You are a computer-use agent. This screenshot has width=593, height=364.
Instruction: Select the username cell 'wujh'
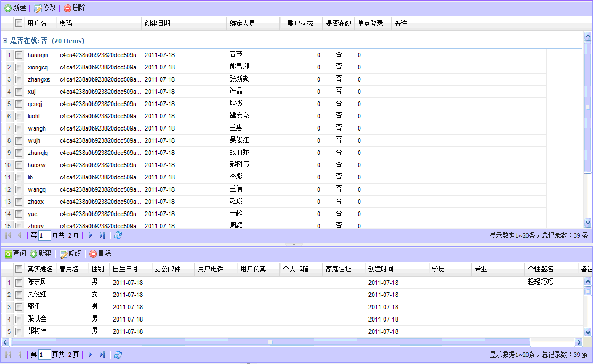click(34, 140)
